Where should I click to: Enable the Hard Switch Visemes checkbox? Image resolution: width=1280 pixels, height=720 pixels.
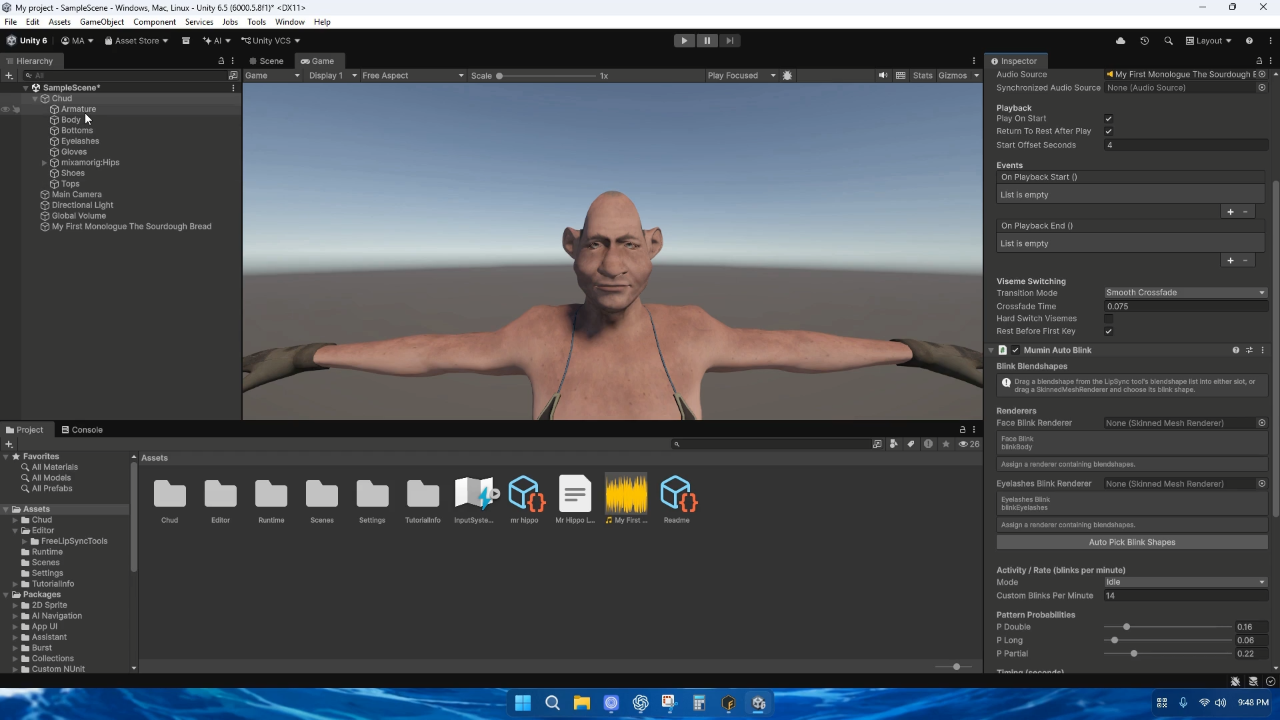point(1108,319)
